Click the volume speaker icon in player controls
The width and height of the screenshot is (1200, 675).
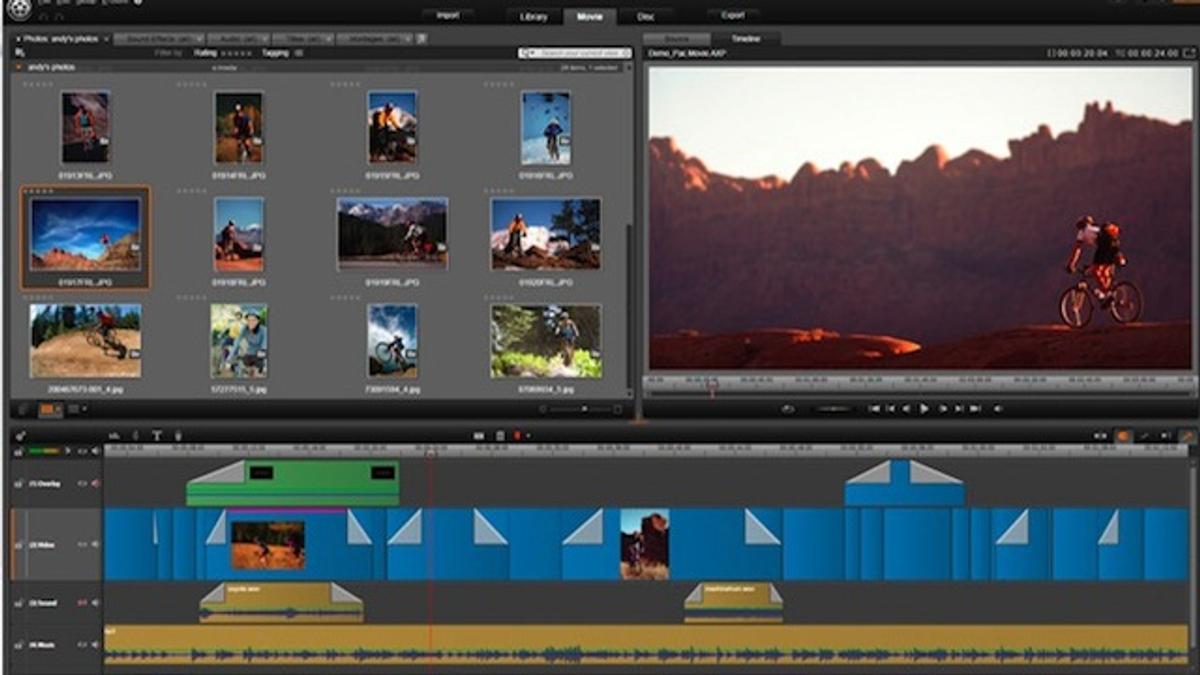pyautogui.click(x=997, y=408)
